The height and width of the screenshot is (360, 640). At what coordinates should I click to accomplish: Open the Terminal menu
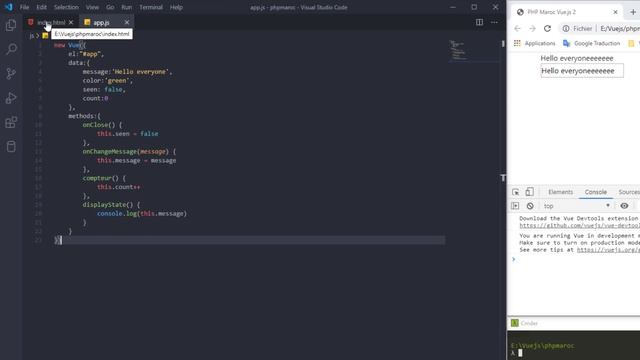pos(151,7)
